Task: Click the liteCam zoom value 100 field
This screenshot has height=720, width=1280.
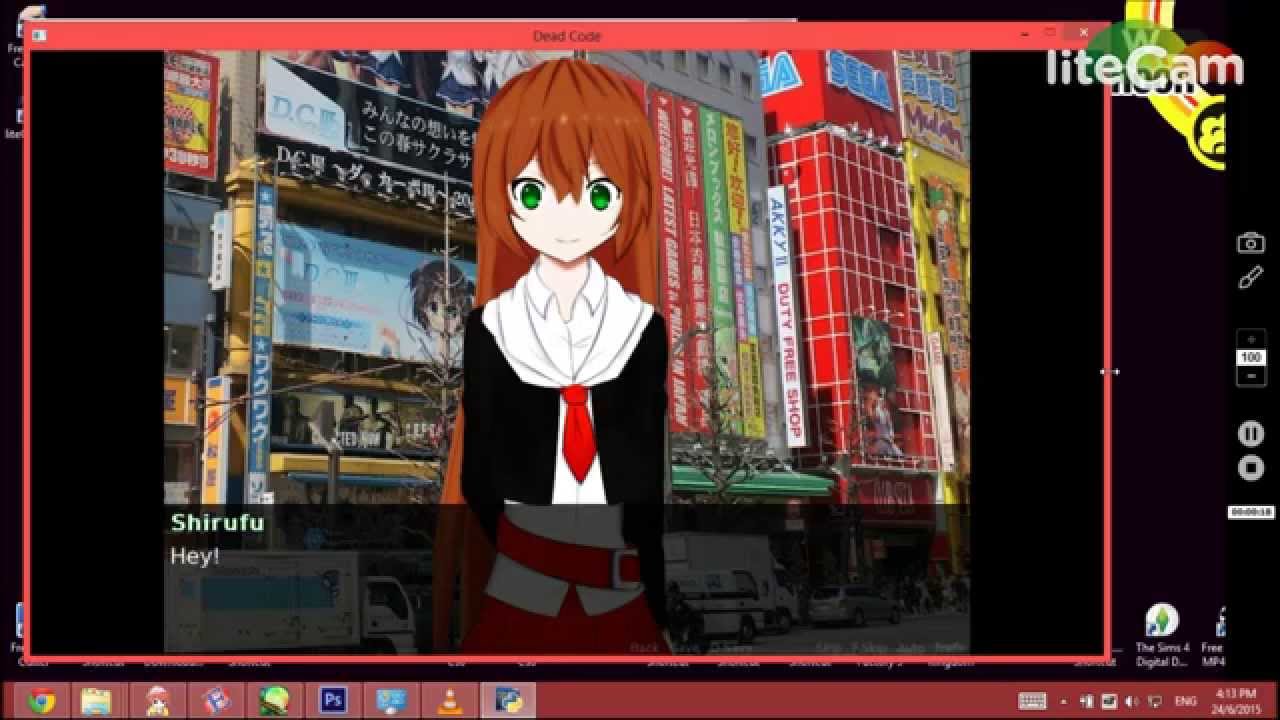Action: coord(1251,358)
